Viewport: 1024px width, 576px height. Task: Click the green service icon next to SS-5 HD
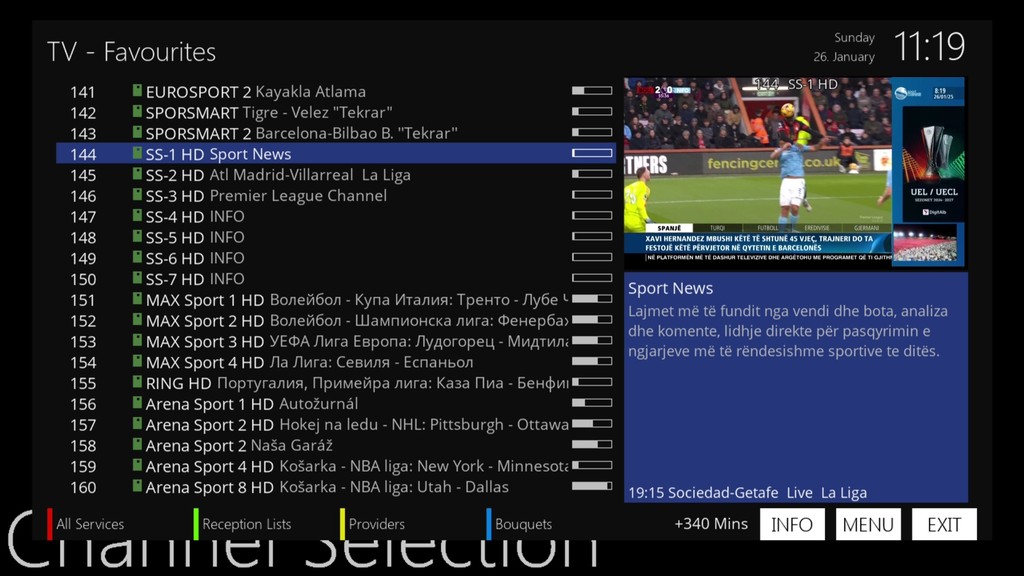click(137, 236)
